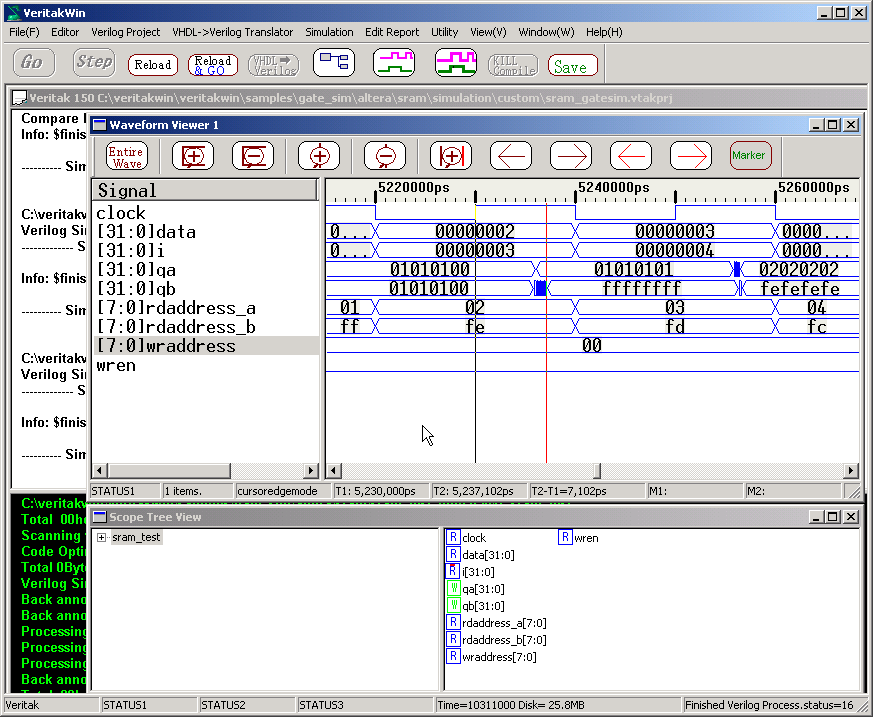
Task: Click the circular plus magnifier icon
Action: point(320,156)
